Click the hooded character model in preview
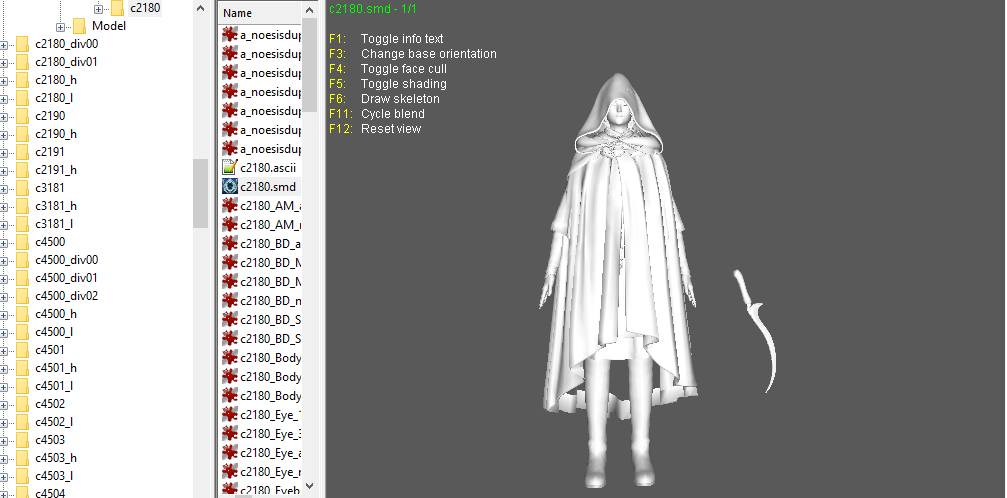 point(617,280)
